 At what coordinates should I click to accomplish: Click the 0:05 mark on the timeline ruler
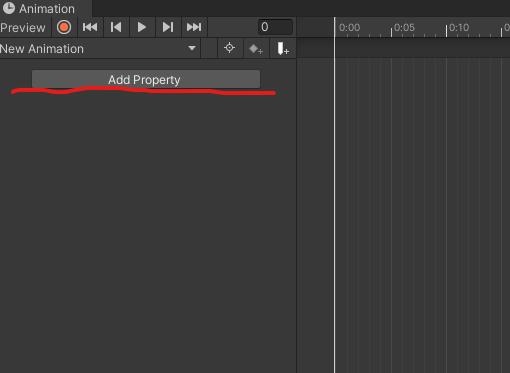[404, 27]
